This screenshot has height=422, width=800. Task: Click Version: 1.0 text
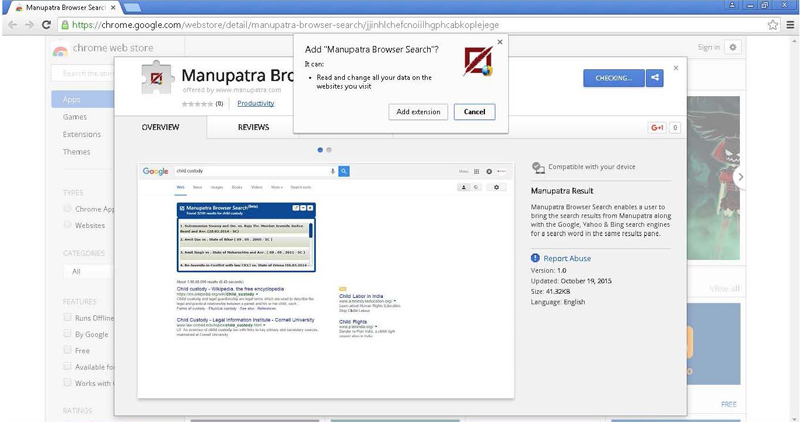coord(548,270)
